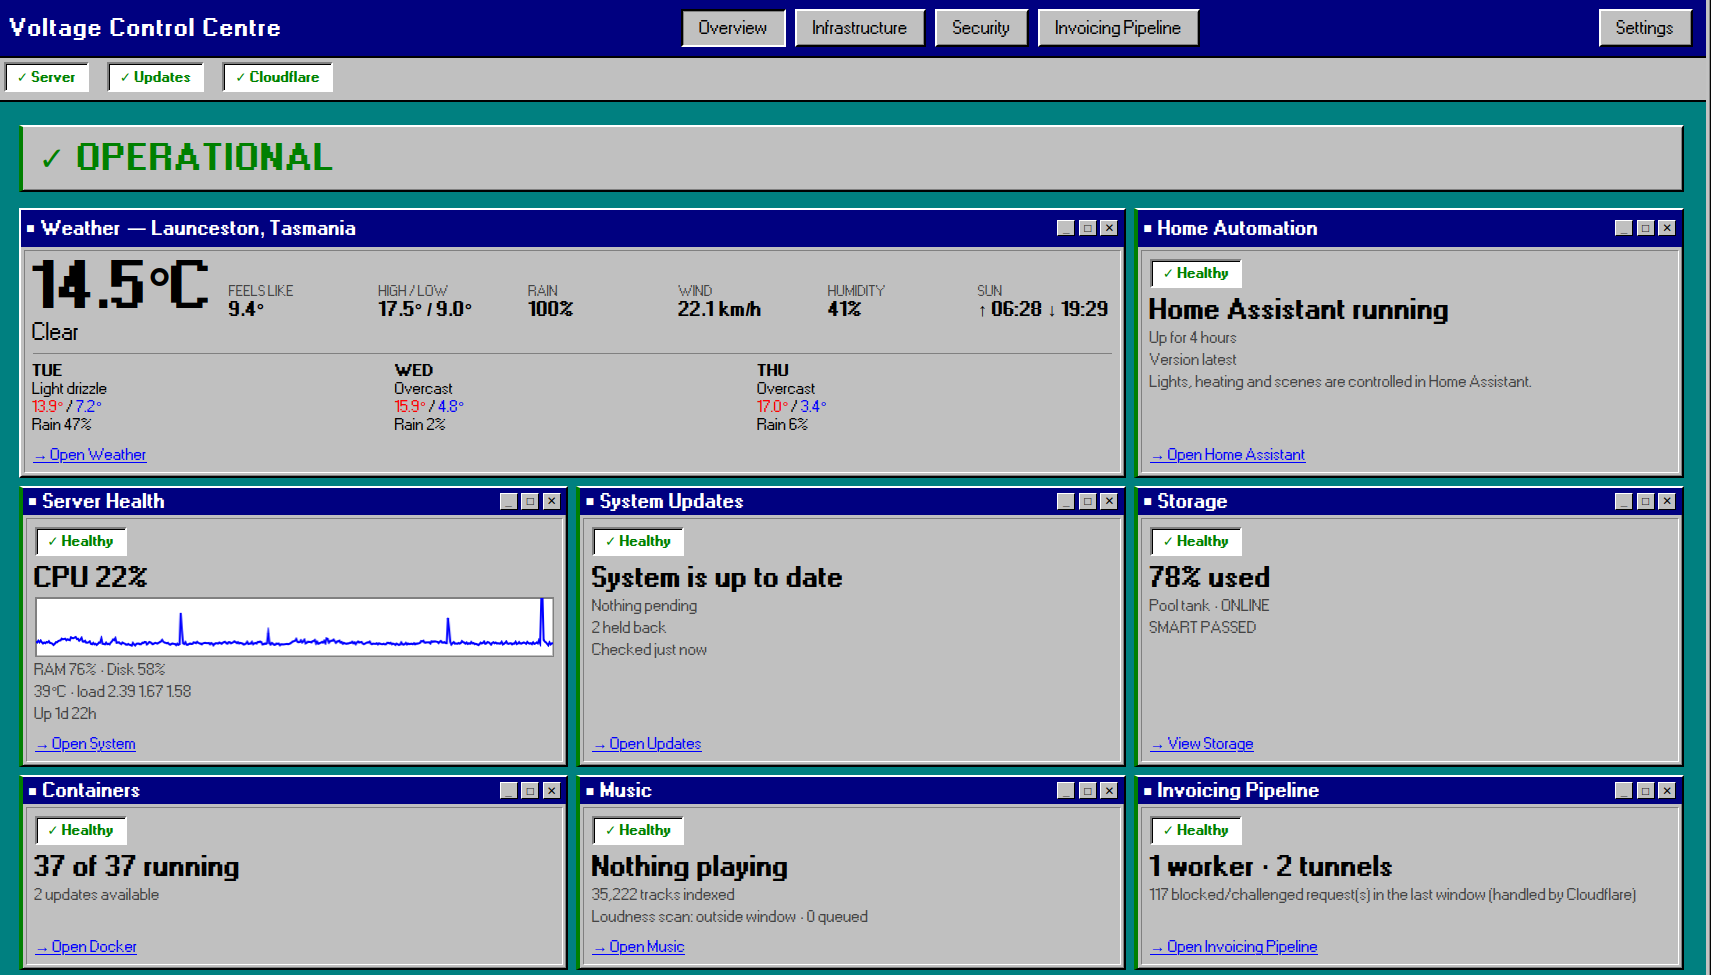Click the CPU usage graph
The image size is (1711, 975).
click(x=294, y=627)
